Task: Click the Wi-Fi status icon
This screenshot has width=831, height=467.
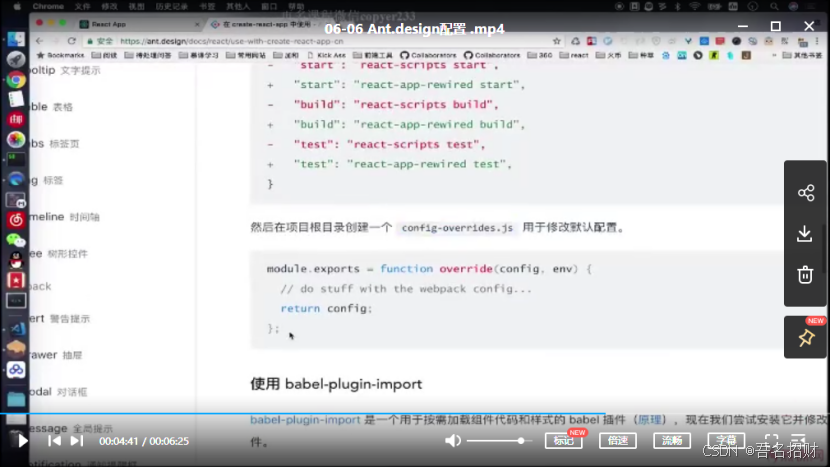Action: tap(695, 6)
